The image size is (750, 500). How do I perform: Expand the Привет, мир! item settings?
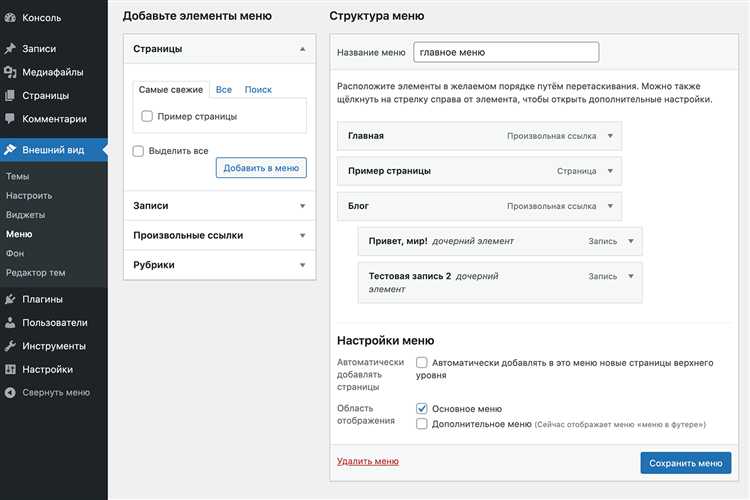(x=631, y=241)
